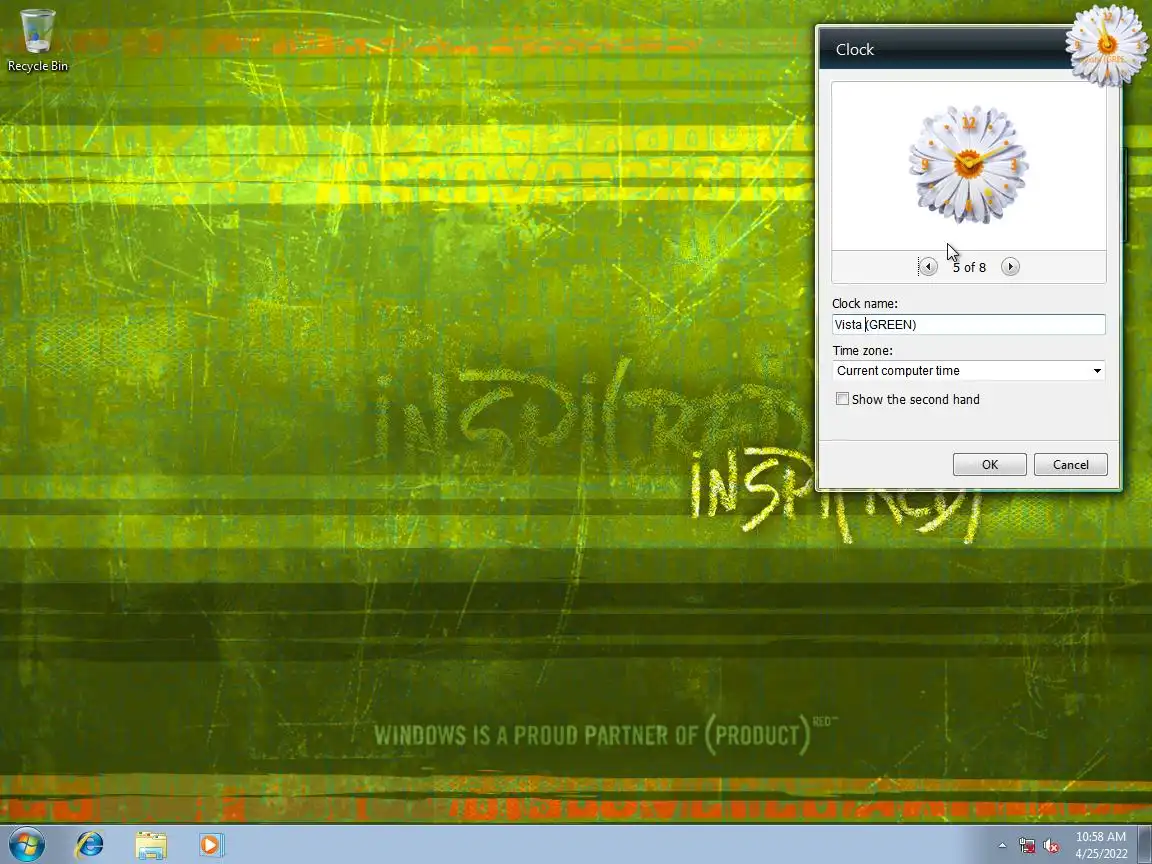This screenshot has width=1152, height=864.
Task: Cancel the Clock dialog
Action: click(x=1070, y=464)
